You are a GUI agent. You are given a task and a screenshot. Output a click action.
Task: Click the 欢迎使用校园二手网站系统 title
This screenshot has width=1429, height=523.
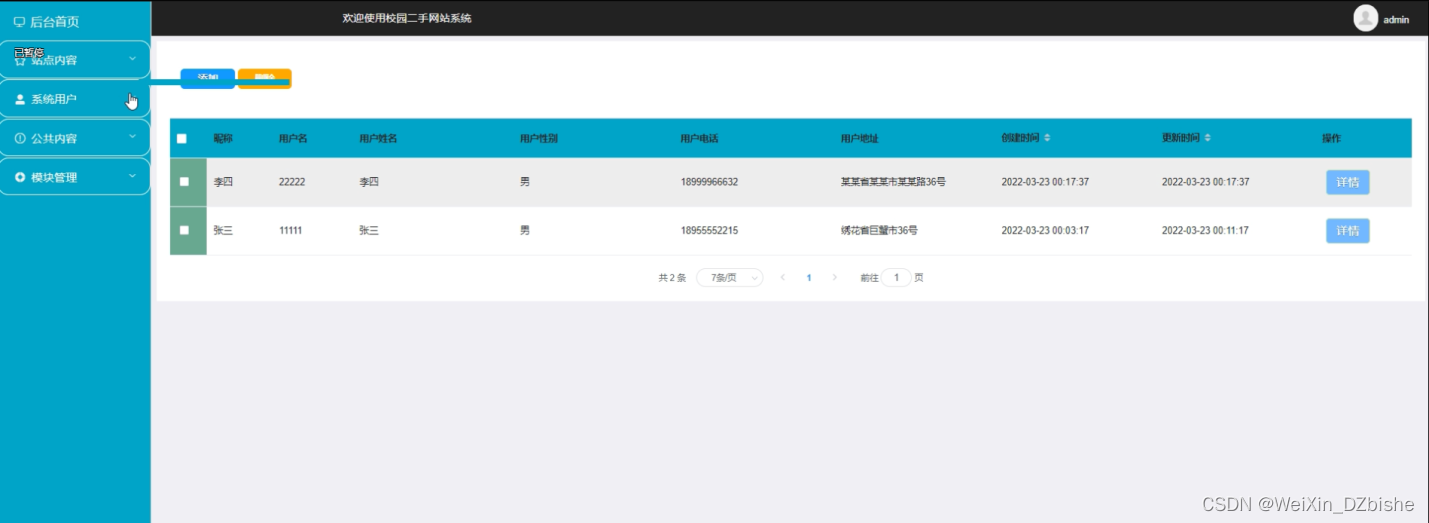coord(406,18)
